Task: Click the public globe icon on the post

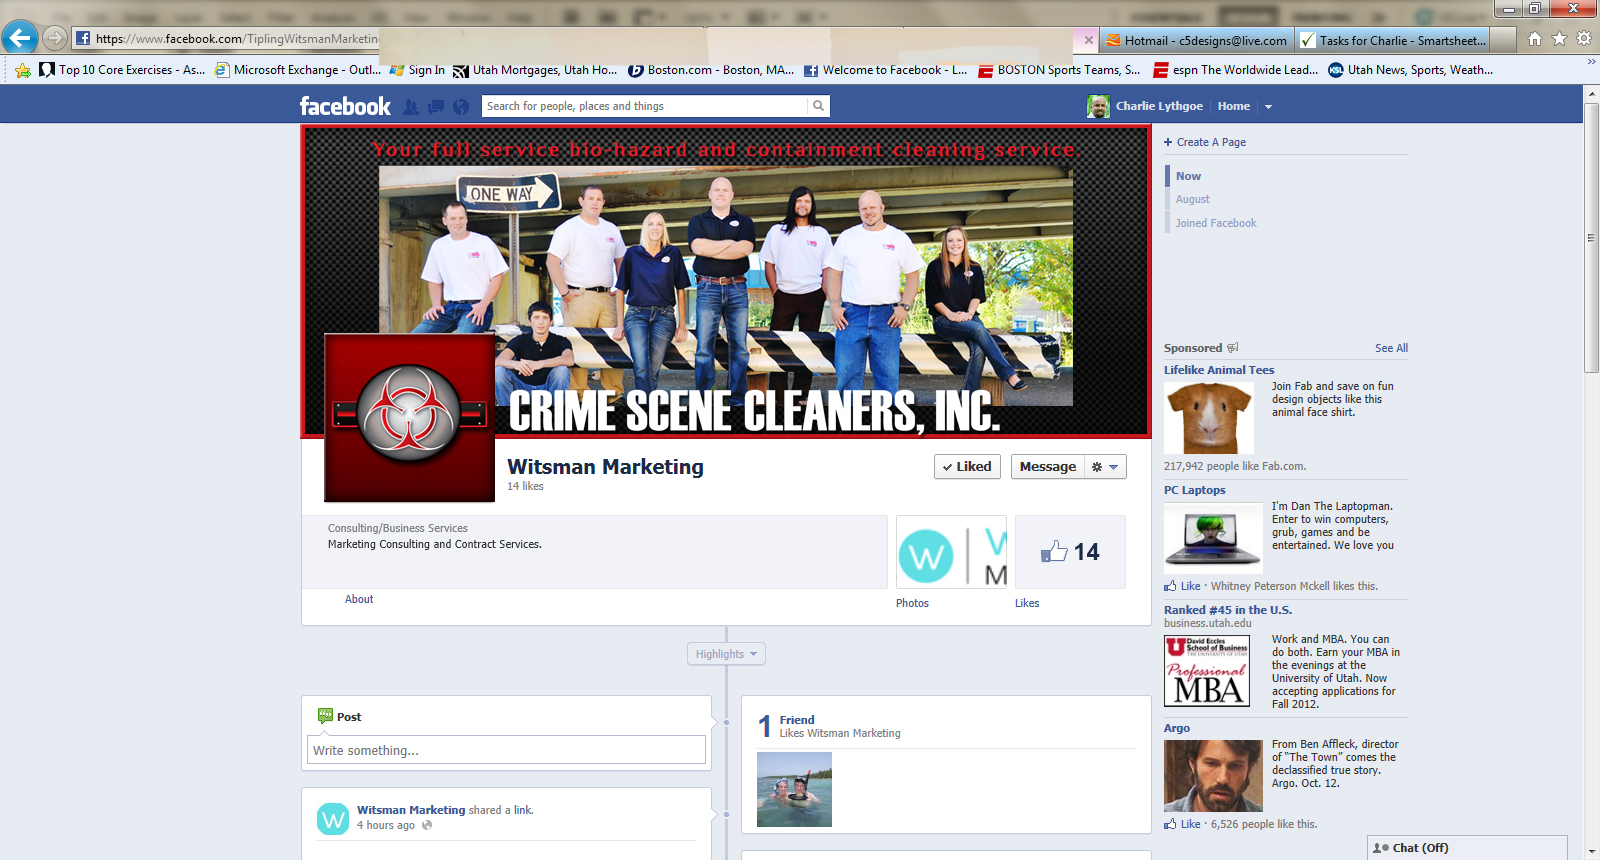Action: pos(427,825)
